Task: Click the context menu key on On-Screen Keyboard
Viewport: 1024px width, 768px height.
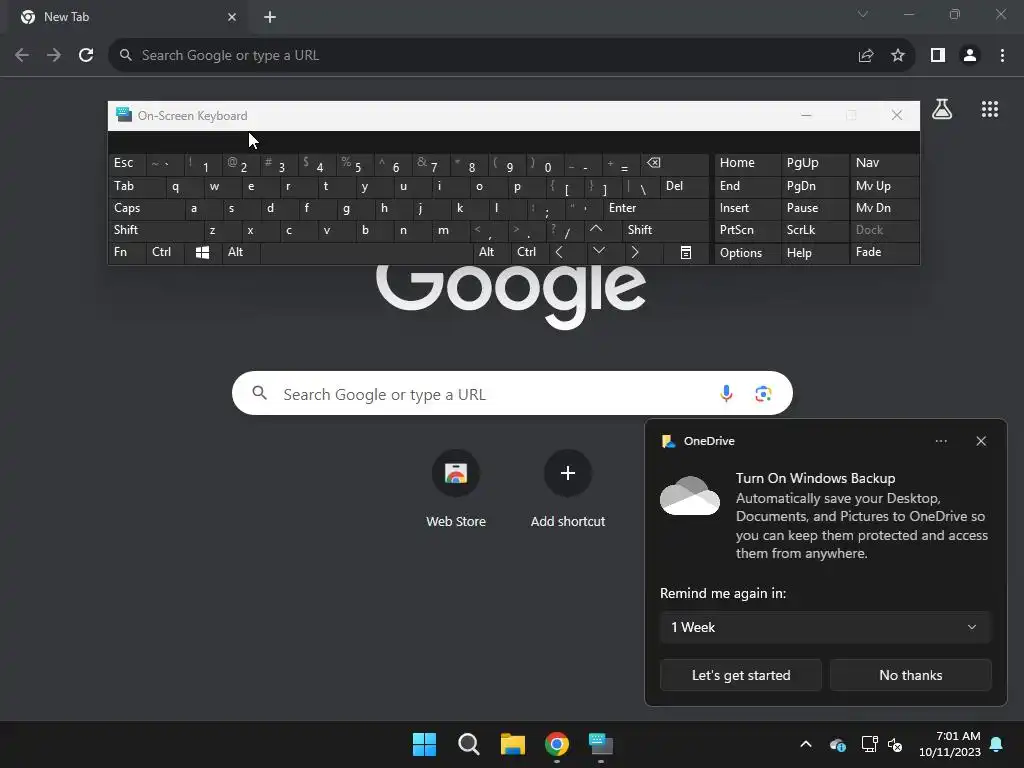Action: coord(686,253)
